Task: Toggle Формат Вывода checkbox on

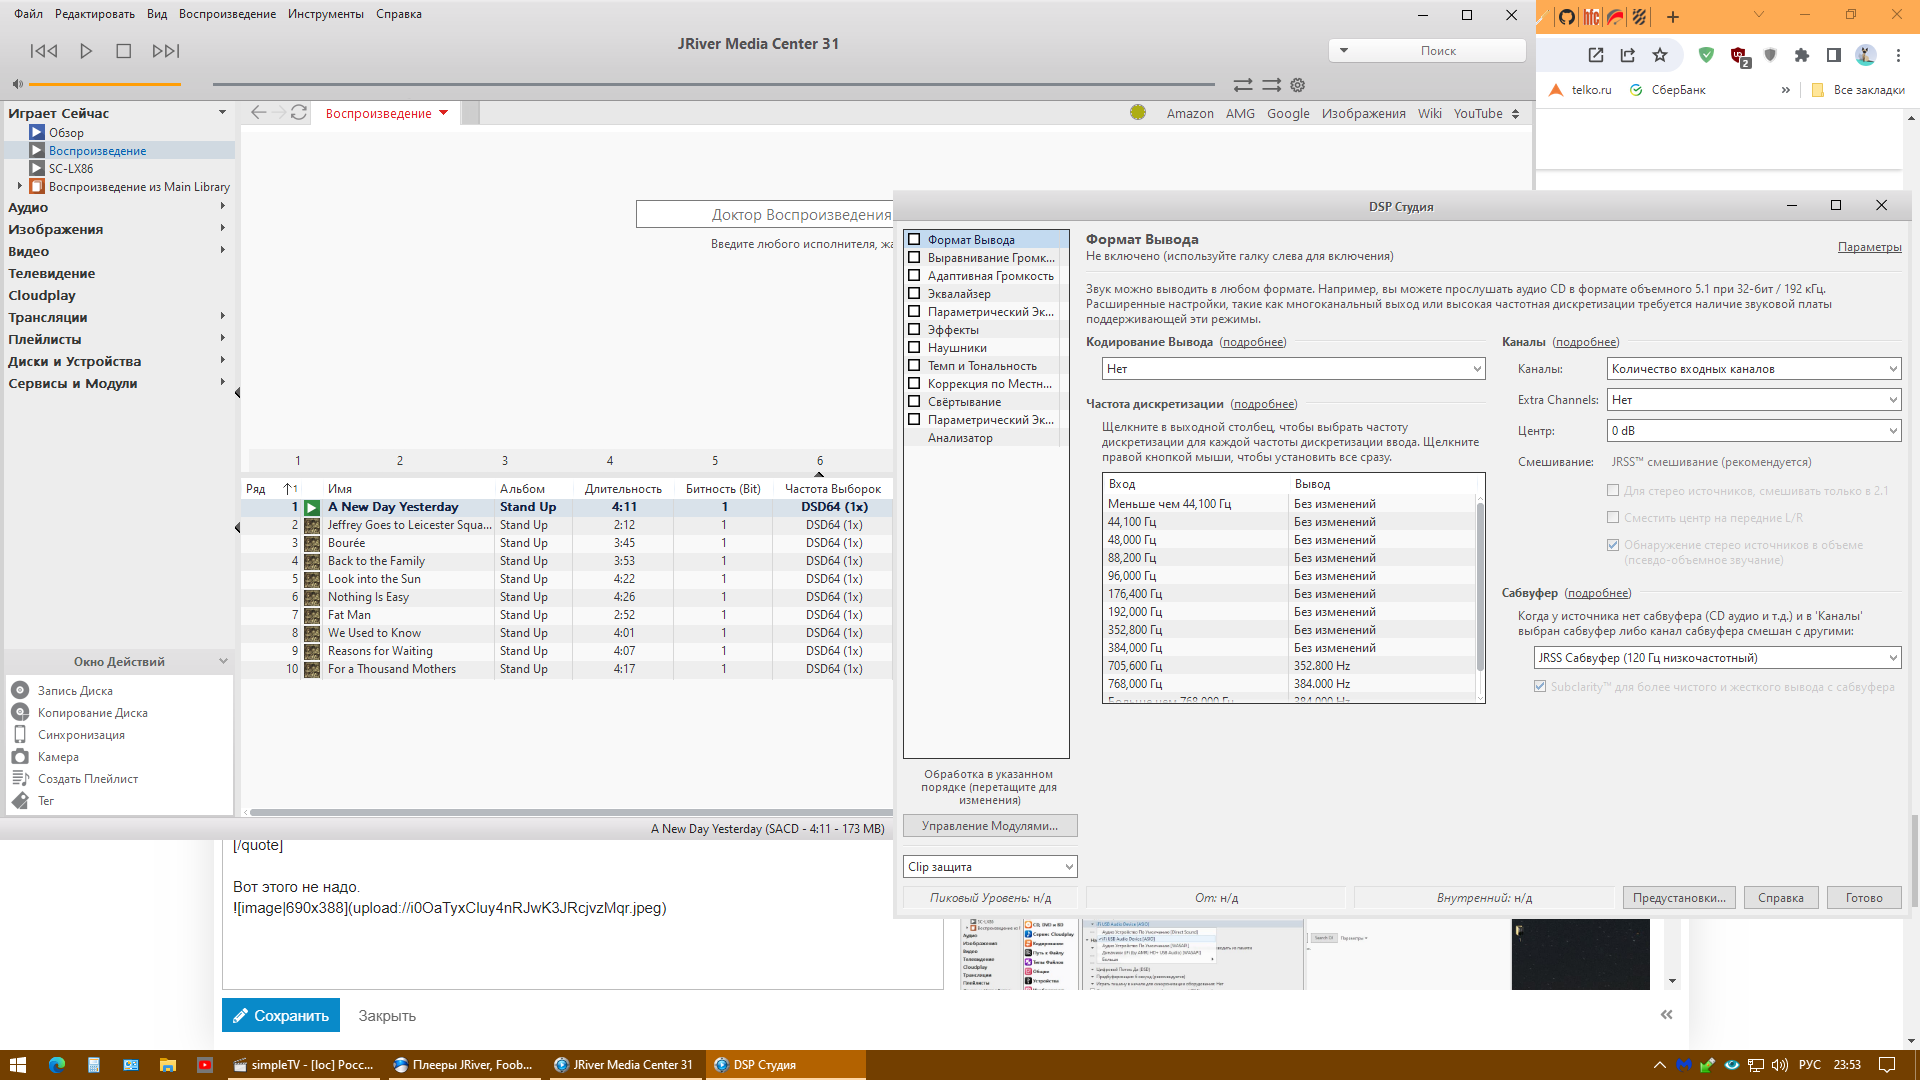Action: coord(914,240)
